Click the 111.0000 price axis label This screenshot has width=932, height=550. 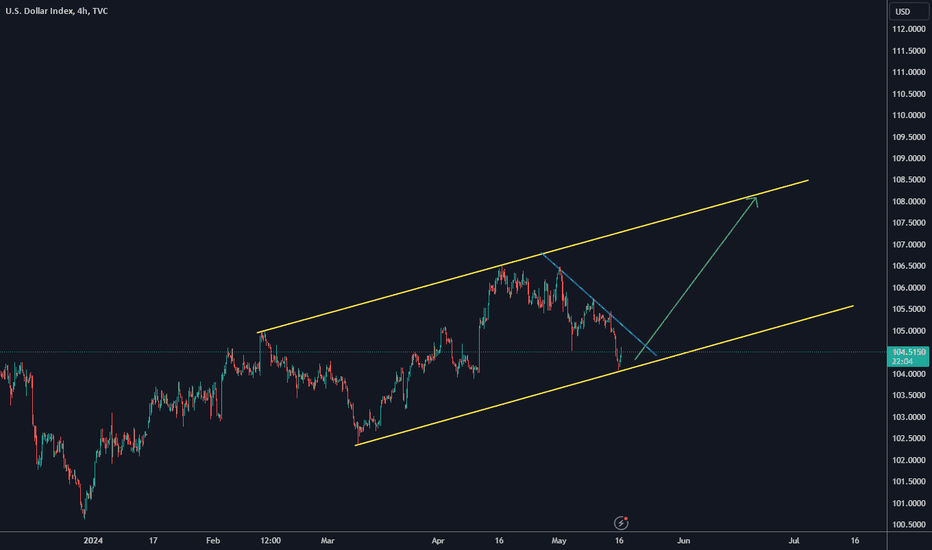click(909, 72)
